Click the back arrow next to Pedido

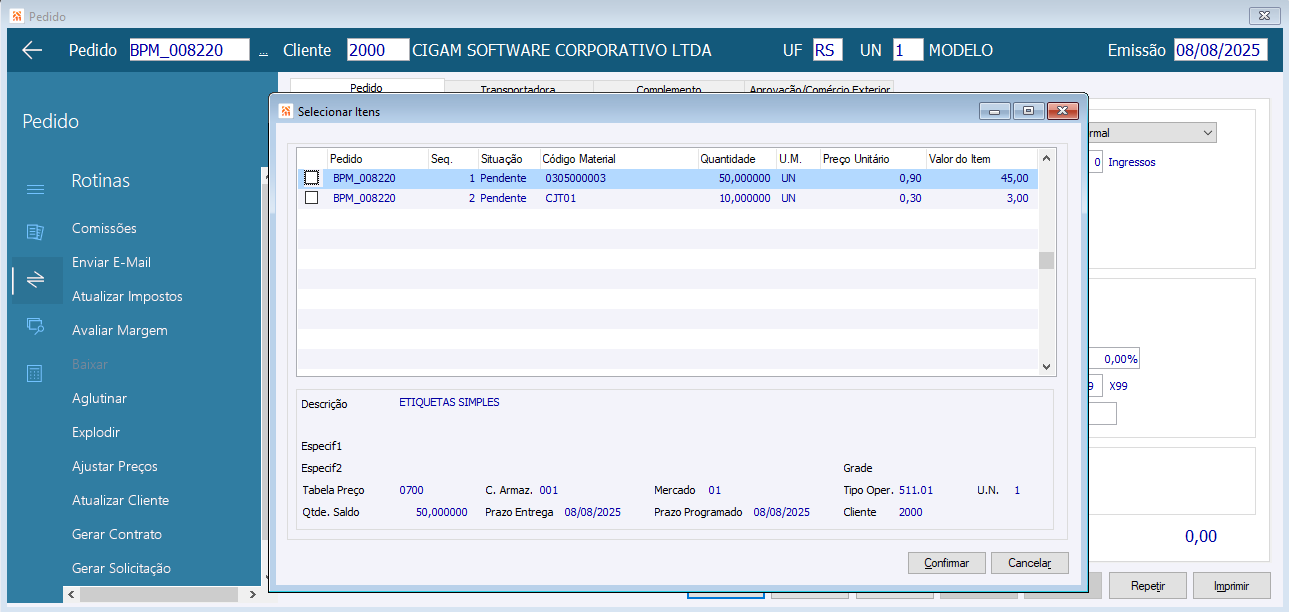pyautogui.click(x=32, y=51)
